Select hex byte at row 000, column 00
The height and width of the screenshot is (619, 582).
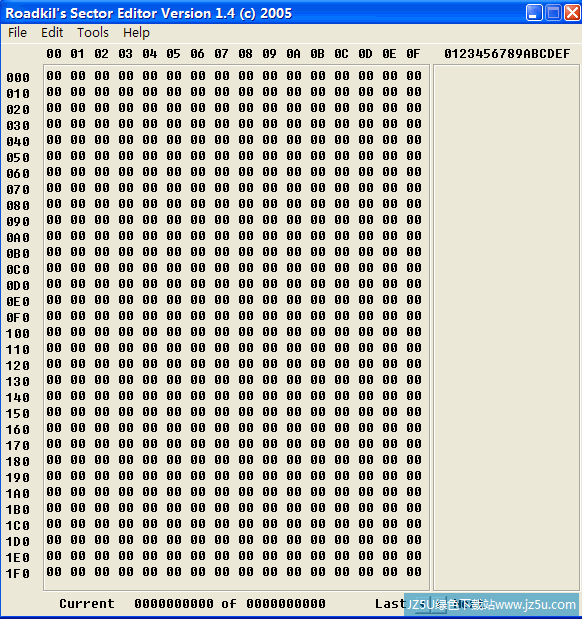click(54, 75)
